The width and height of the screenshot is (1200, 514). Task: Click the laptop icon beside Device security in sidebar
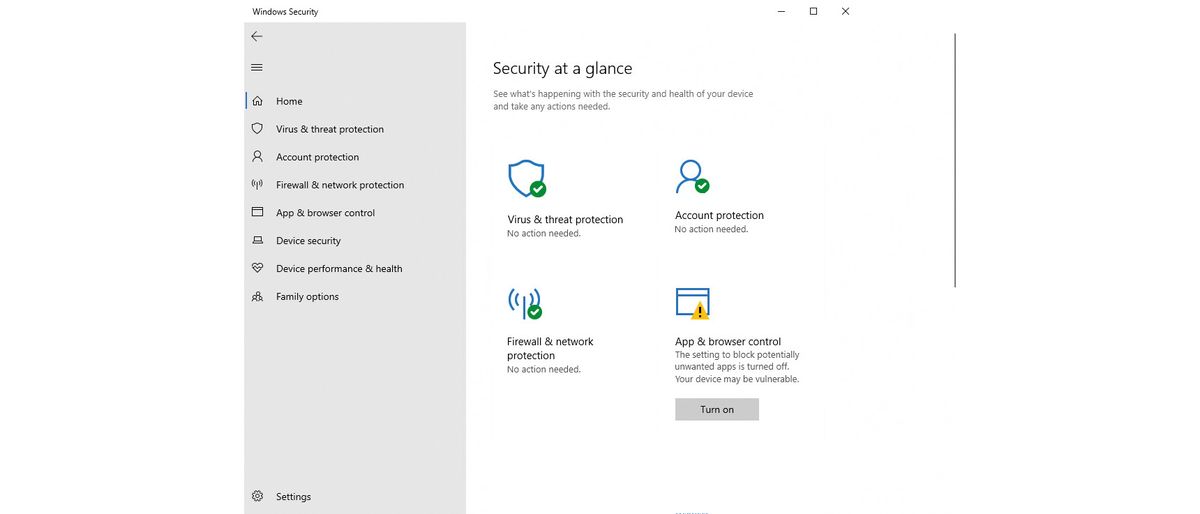point(257,241)
